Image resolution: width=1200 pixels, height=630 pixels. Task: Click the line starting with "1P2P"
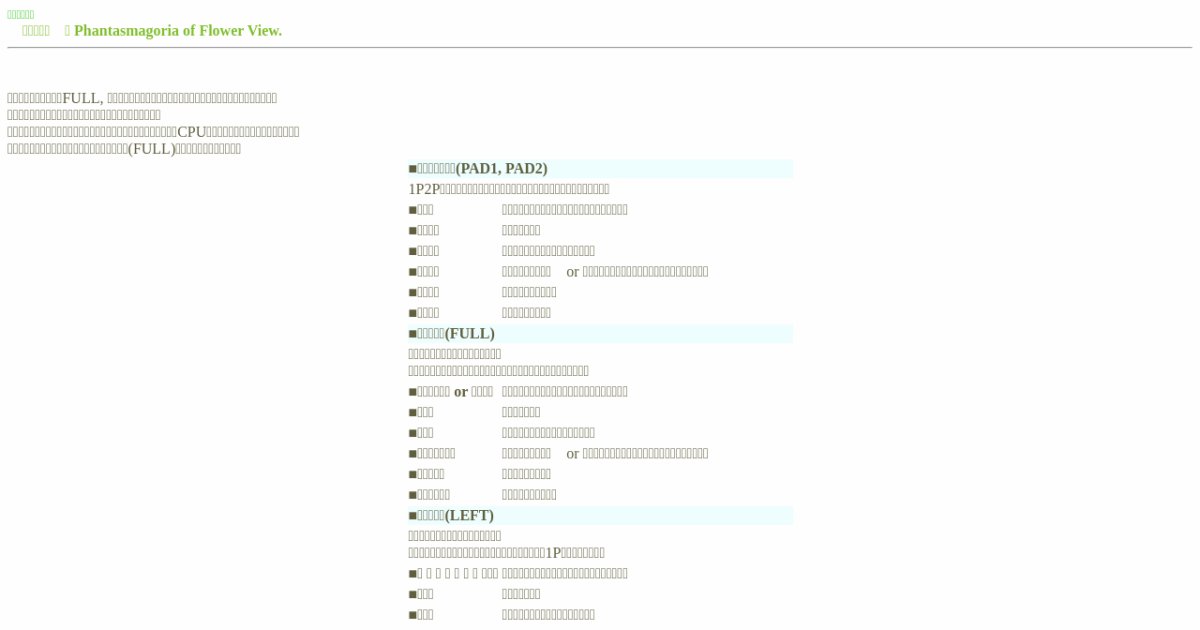click(x=508, y=189)
